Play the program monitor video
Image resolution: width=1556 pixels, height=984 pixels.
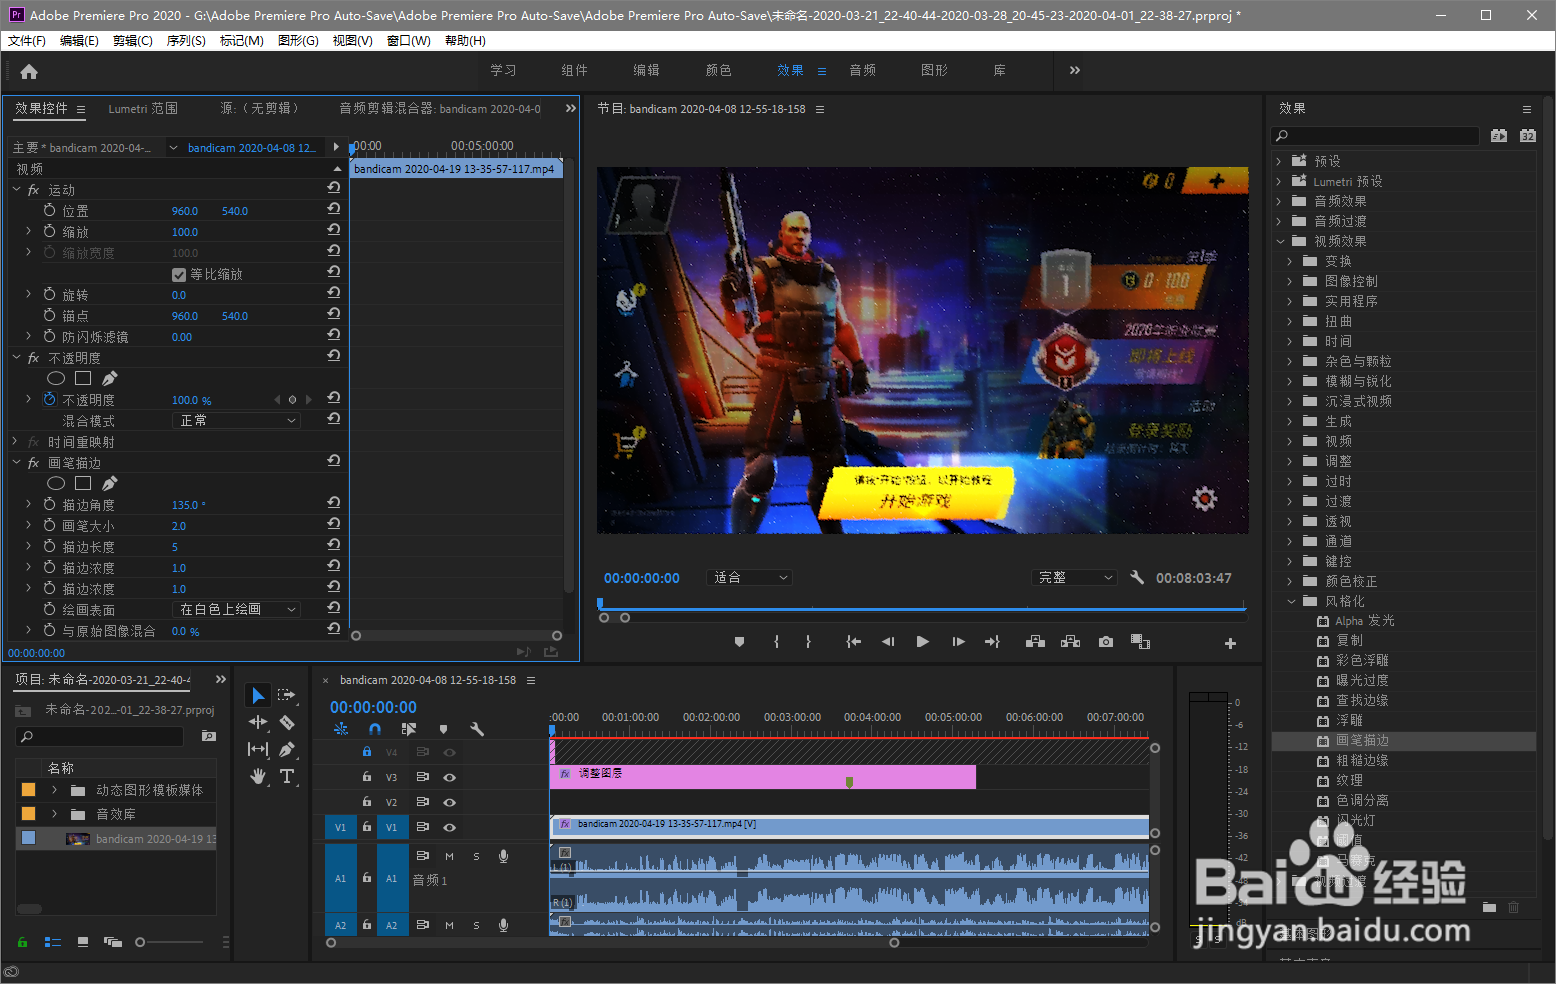[922, 642]
